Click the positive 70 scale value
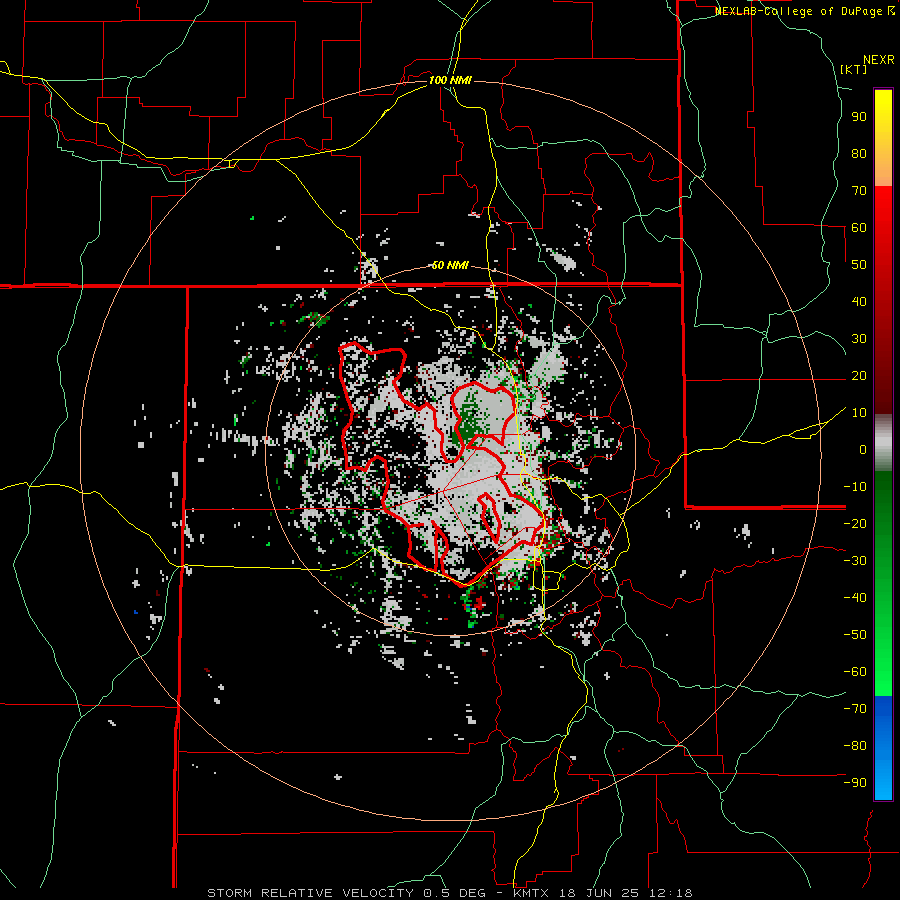This screenshot has height=900, width=900. (859, 191)
